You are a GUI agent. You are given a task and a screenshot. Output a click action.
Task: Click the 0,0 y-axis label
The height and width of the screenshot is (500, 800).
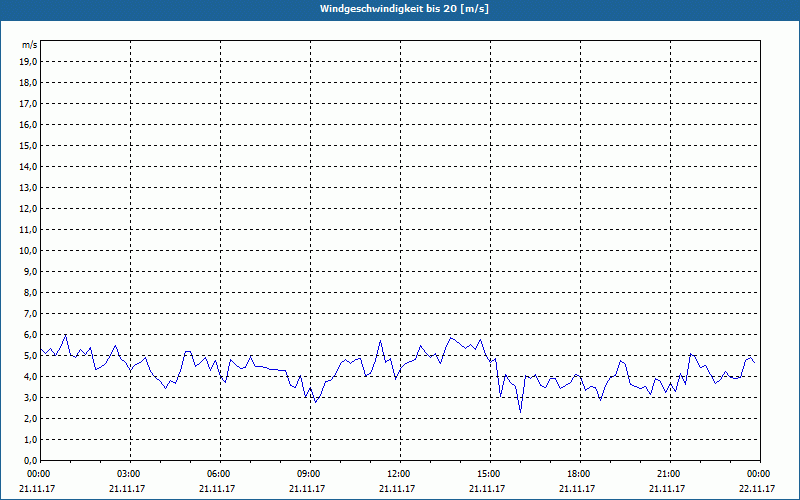pyautogui.click(x=30, y=460)
